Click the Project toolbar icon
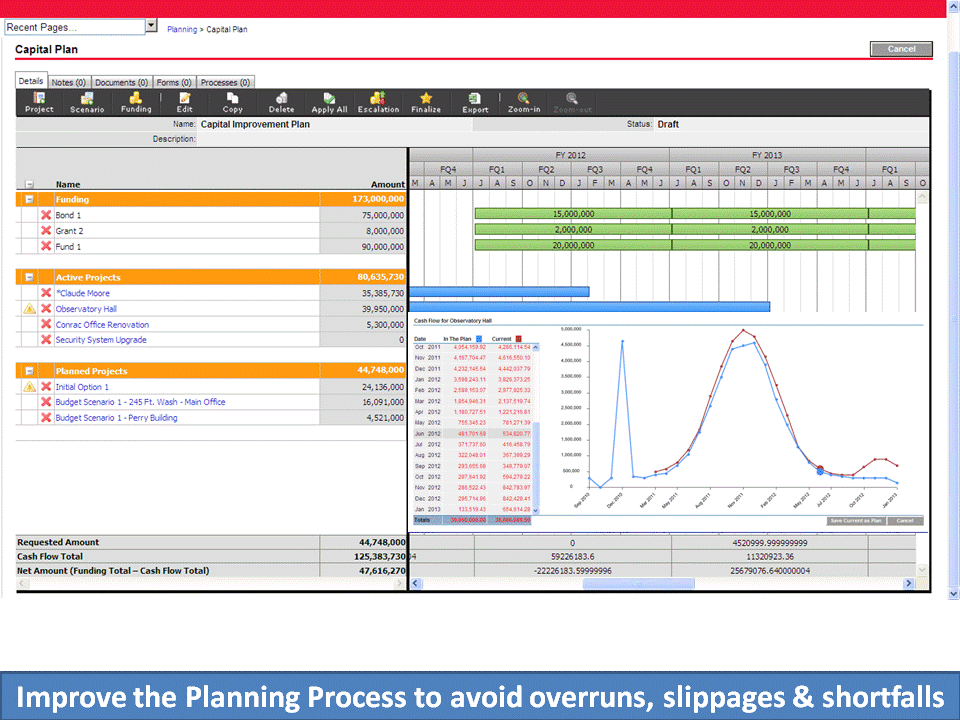Screen dimensions: 960x720 click(x=39, y=102)
